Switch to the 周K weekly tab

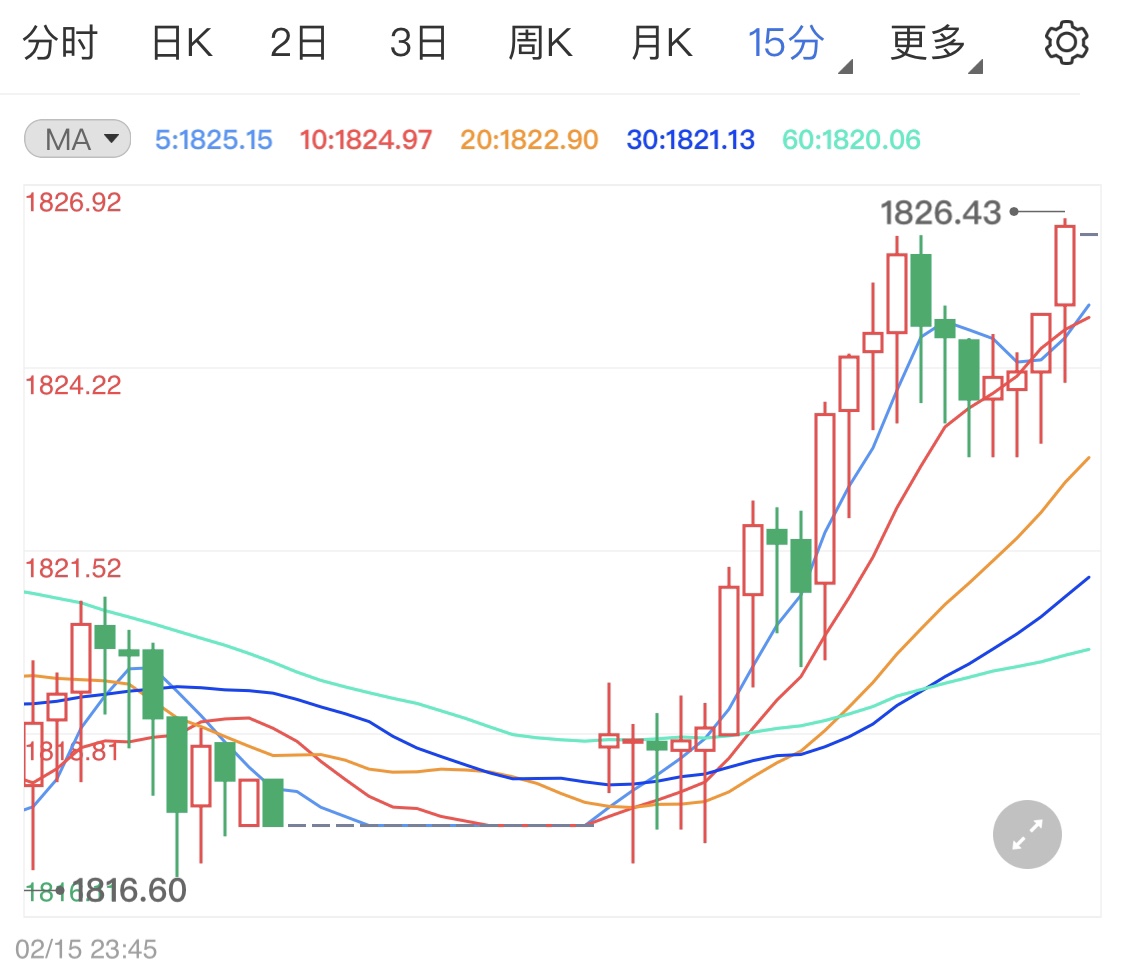[x=540, y=42]
